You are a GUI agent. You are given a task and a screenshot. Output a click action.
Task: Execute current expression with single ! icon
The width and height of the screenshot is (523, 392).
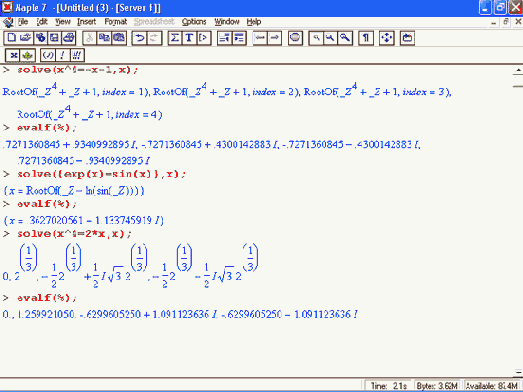coord(62,55)
